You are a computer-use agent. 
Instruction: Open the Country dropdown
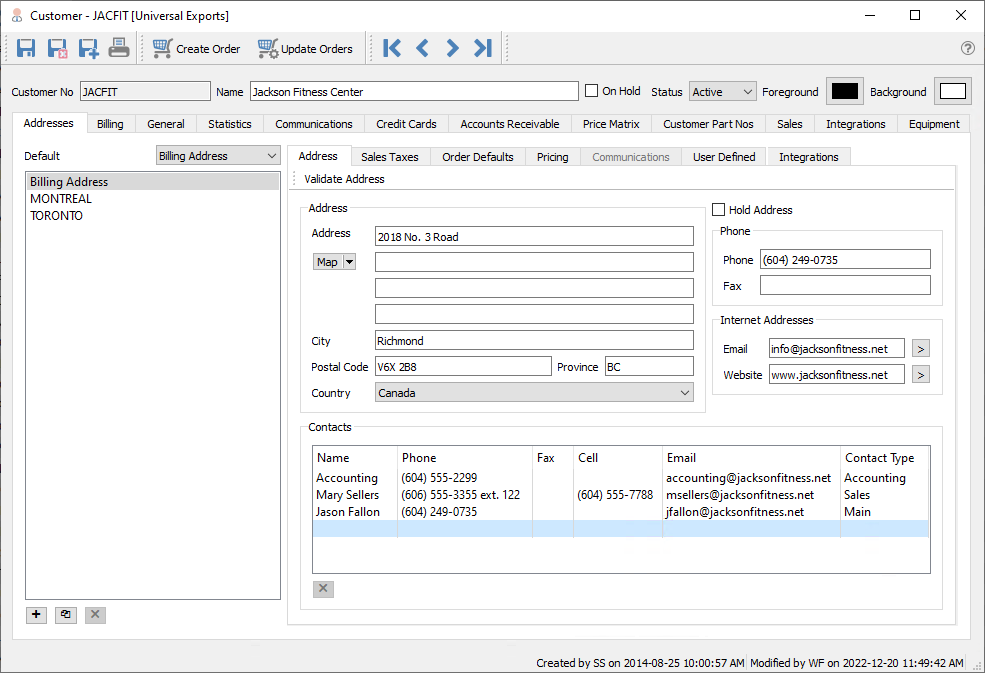click(x=534, y=393)
